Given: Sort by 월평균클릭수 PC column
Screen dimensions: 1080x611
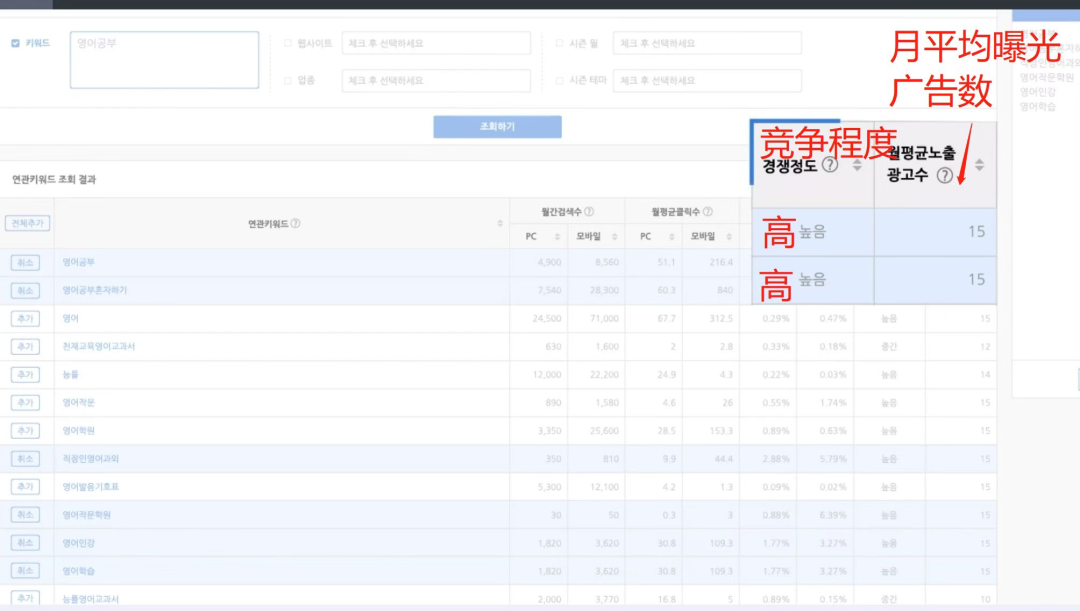Looking at the screenshot, I should click(672, 236).
